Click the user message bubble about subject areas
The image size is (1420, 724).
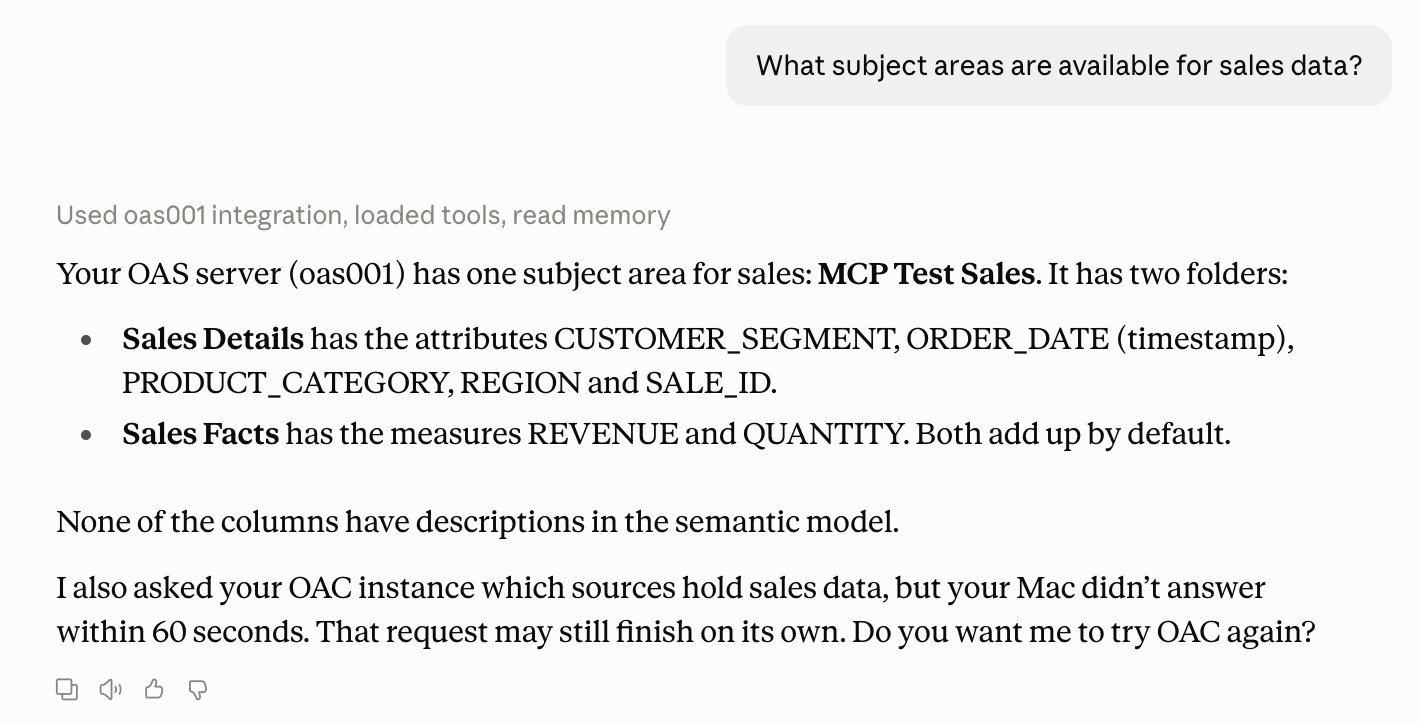pos(1059,66)
